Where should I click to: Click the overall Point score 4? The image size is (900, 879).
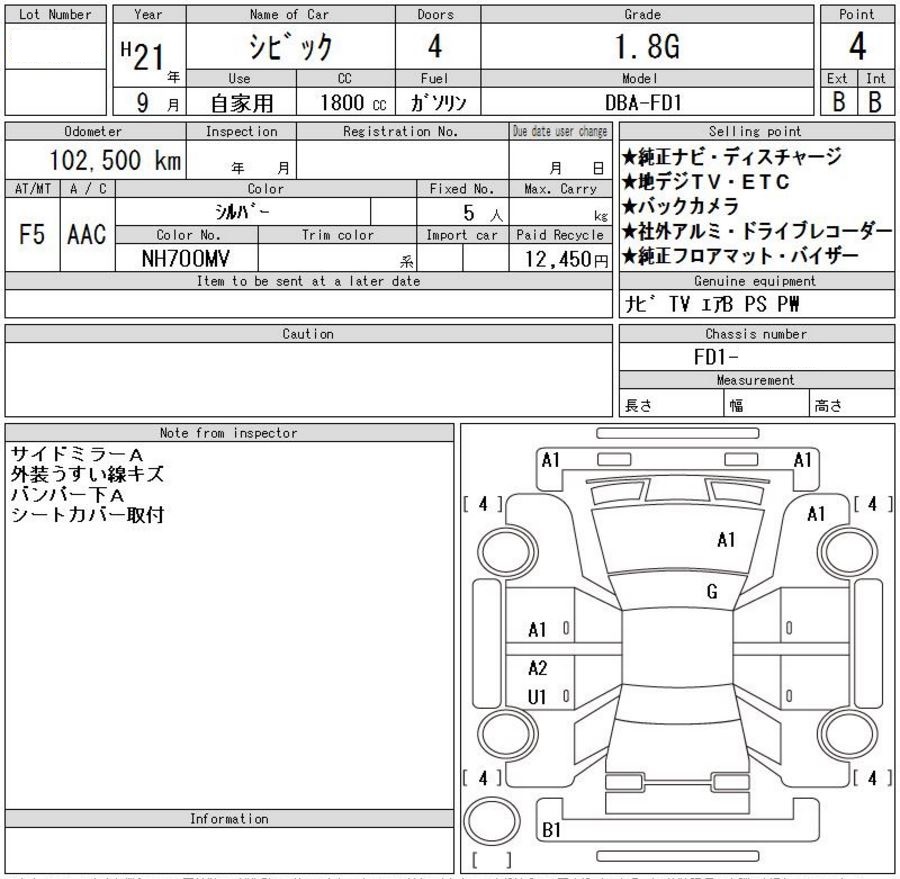(x=858, y=46)
